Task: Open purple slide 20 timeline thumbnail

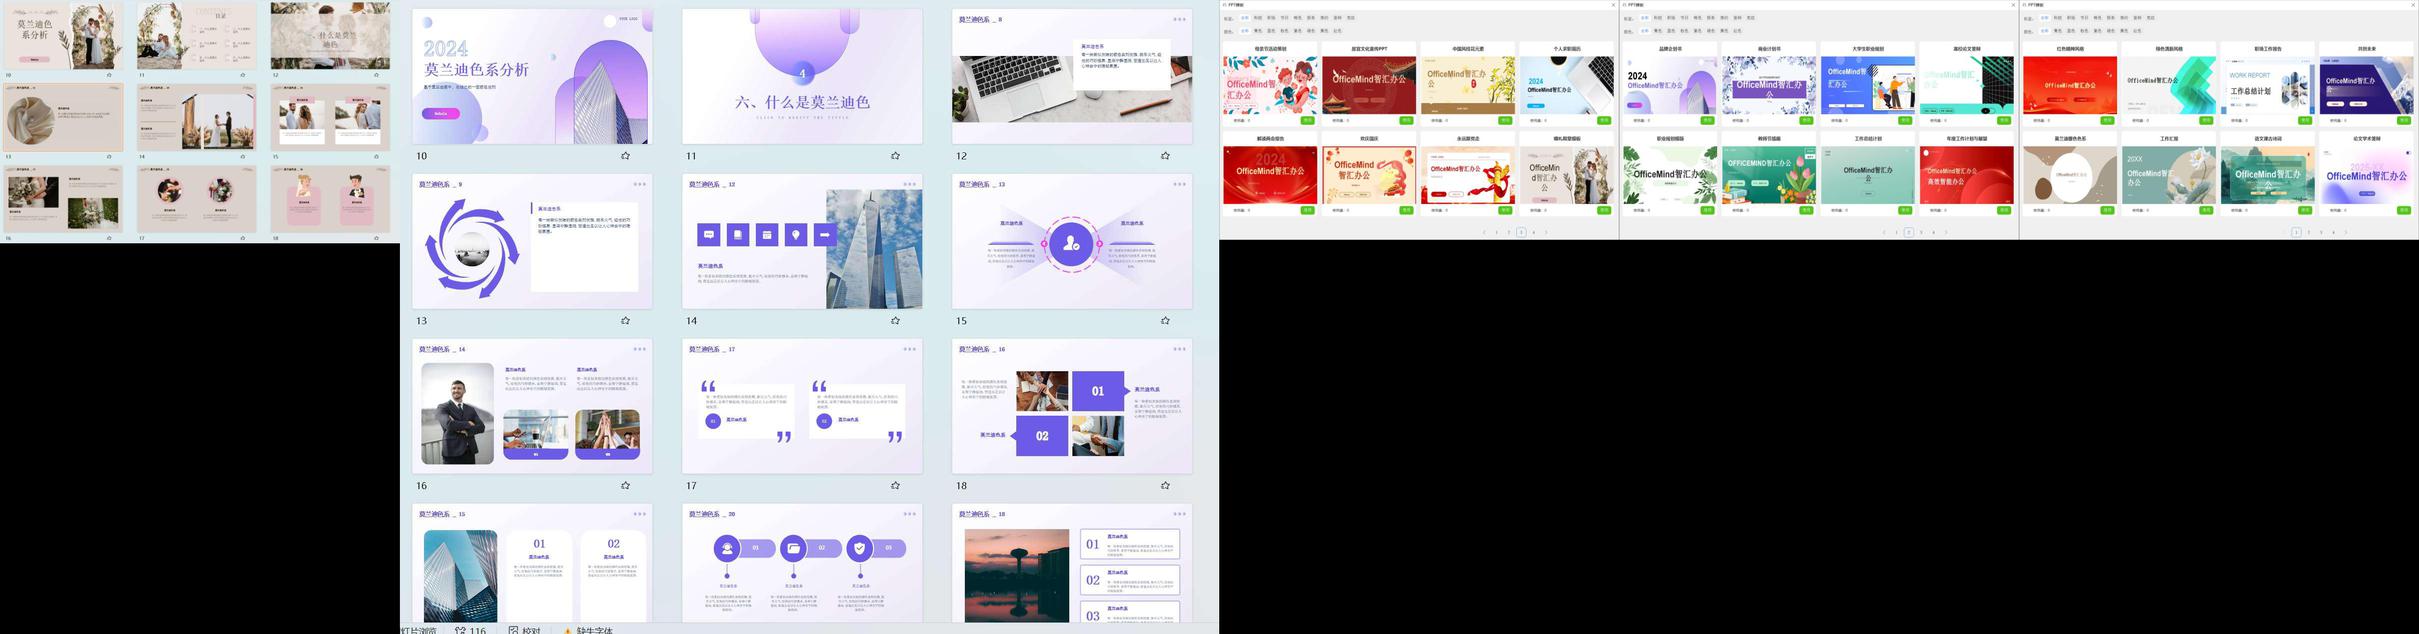Action: [x=802, y=563]
